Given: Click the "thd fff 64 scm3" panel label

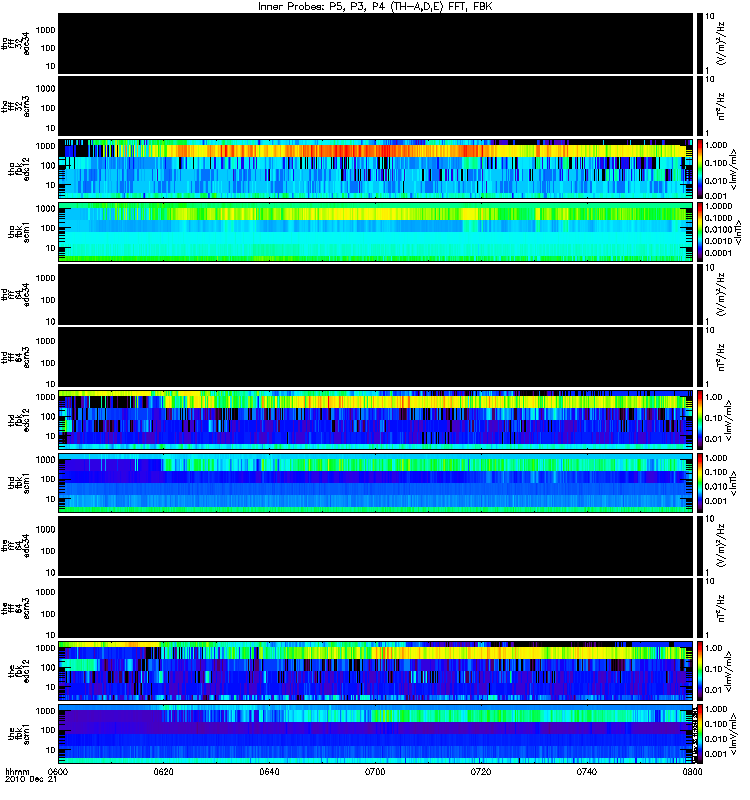Looking at the screenshot, I should tap(15, 357).
